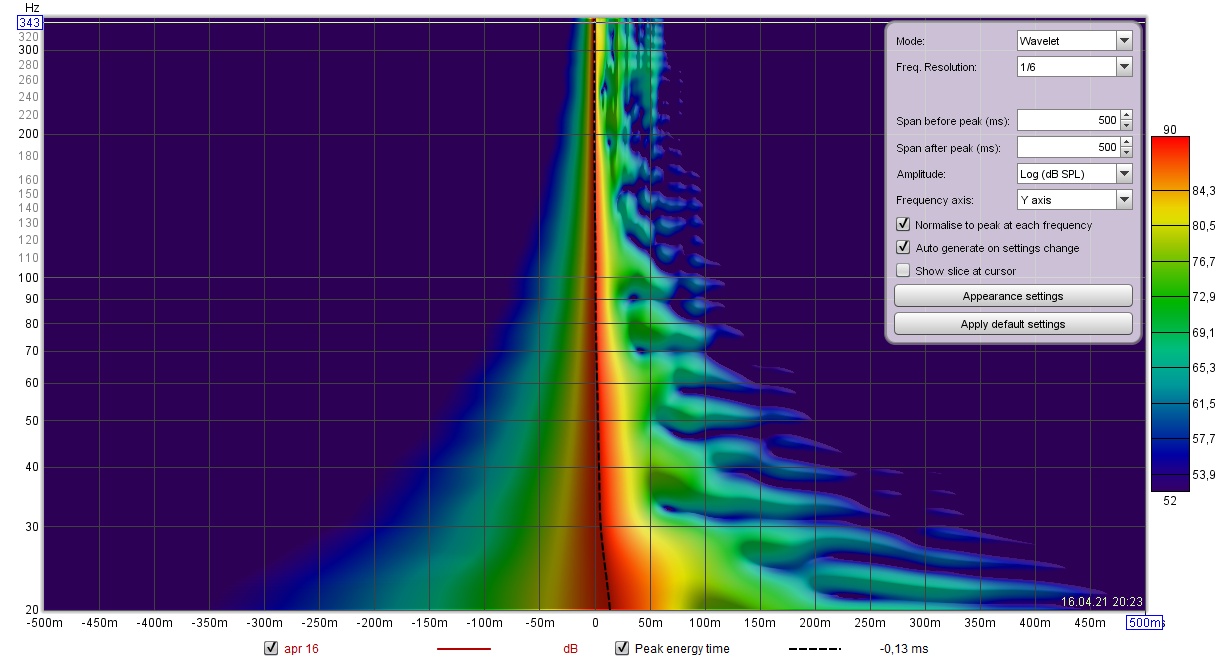Click the 500ms right time limit box

point(1146,623)
